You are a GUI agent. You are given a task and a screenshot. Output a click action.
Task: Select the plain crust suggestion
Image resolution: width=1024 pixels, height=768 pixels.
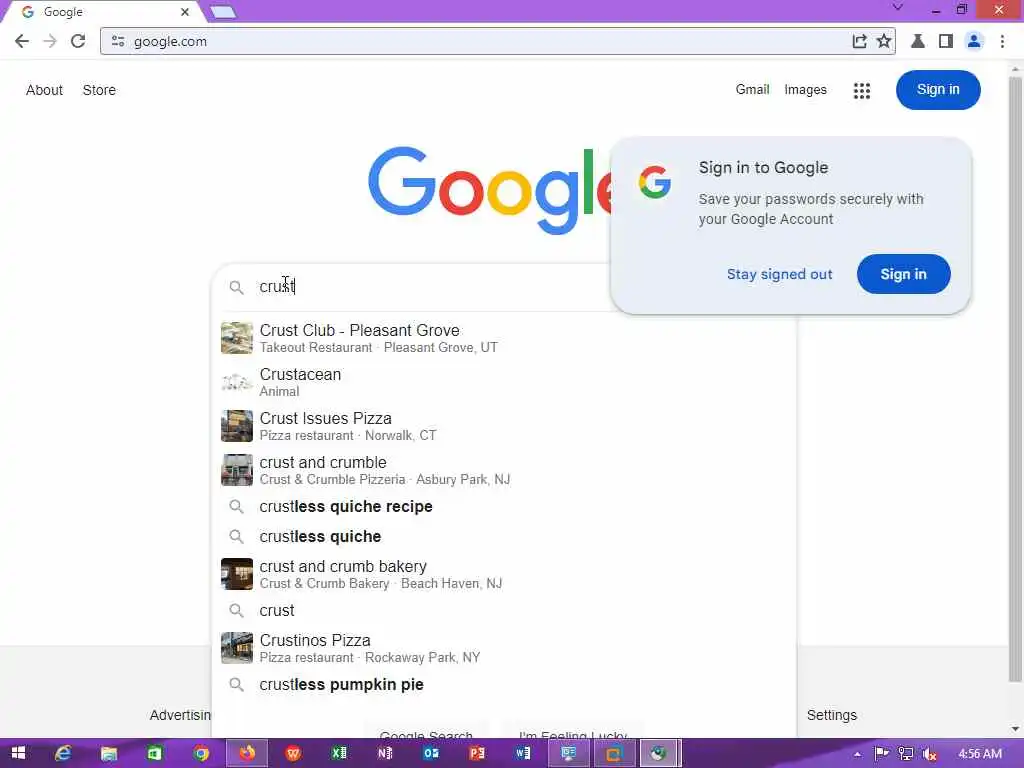pos(504,610)
